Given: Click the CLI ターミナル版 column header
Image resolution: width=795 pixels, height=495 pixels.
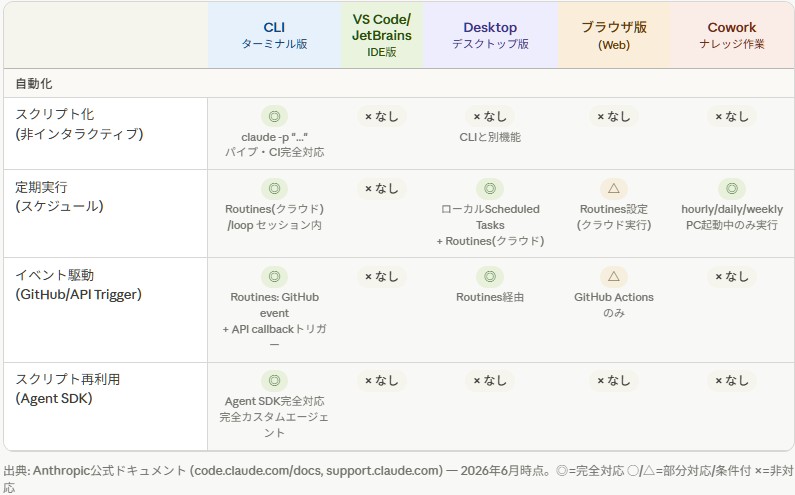Looking at the screenshot, I should pos(274,35).
